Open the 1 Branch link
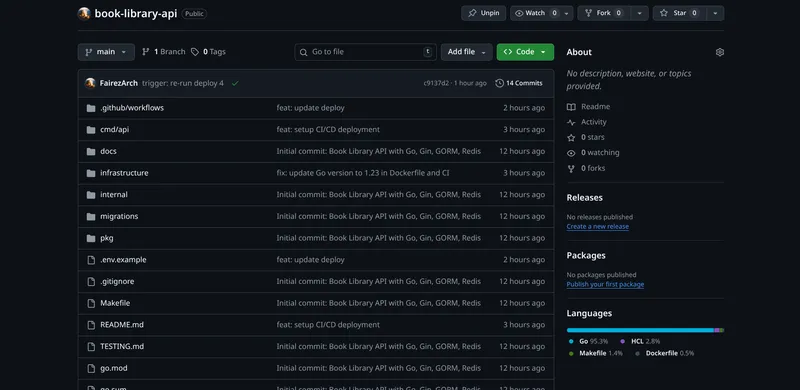800x390 pixels. [164, 52]
